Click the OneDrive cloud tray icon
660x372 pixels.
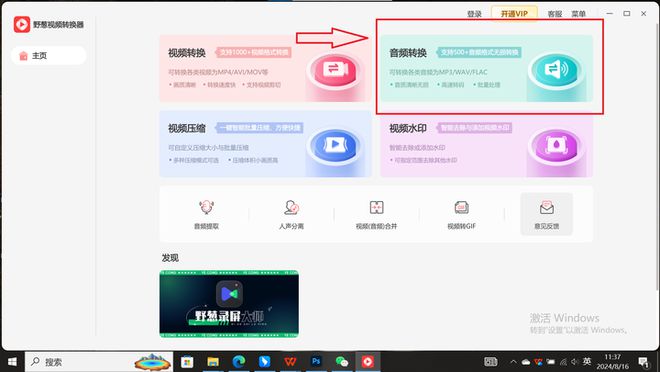pos(526,362)
